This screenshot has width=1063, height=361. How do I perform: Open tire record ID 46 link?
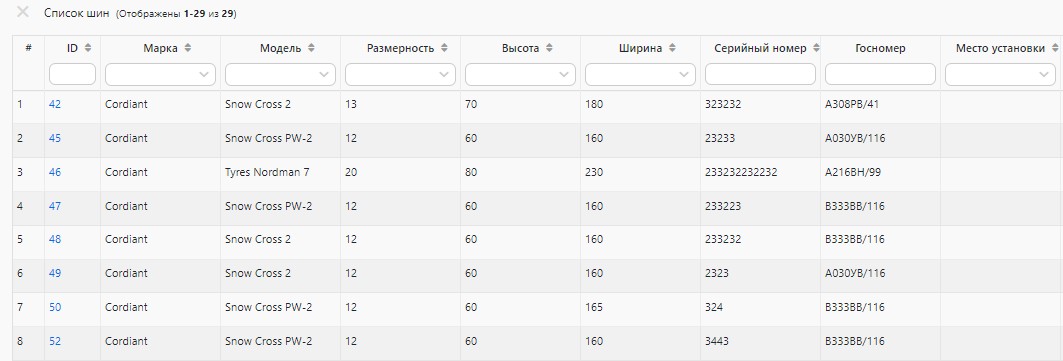point(55,172)
